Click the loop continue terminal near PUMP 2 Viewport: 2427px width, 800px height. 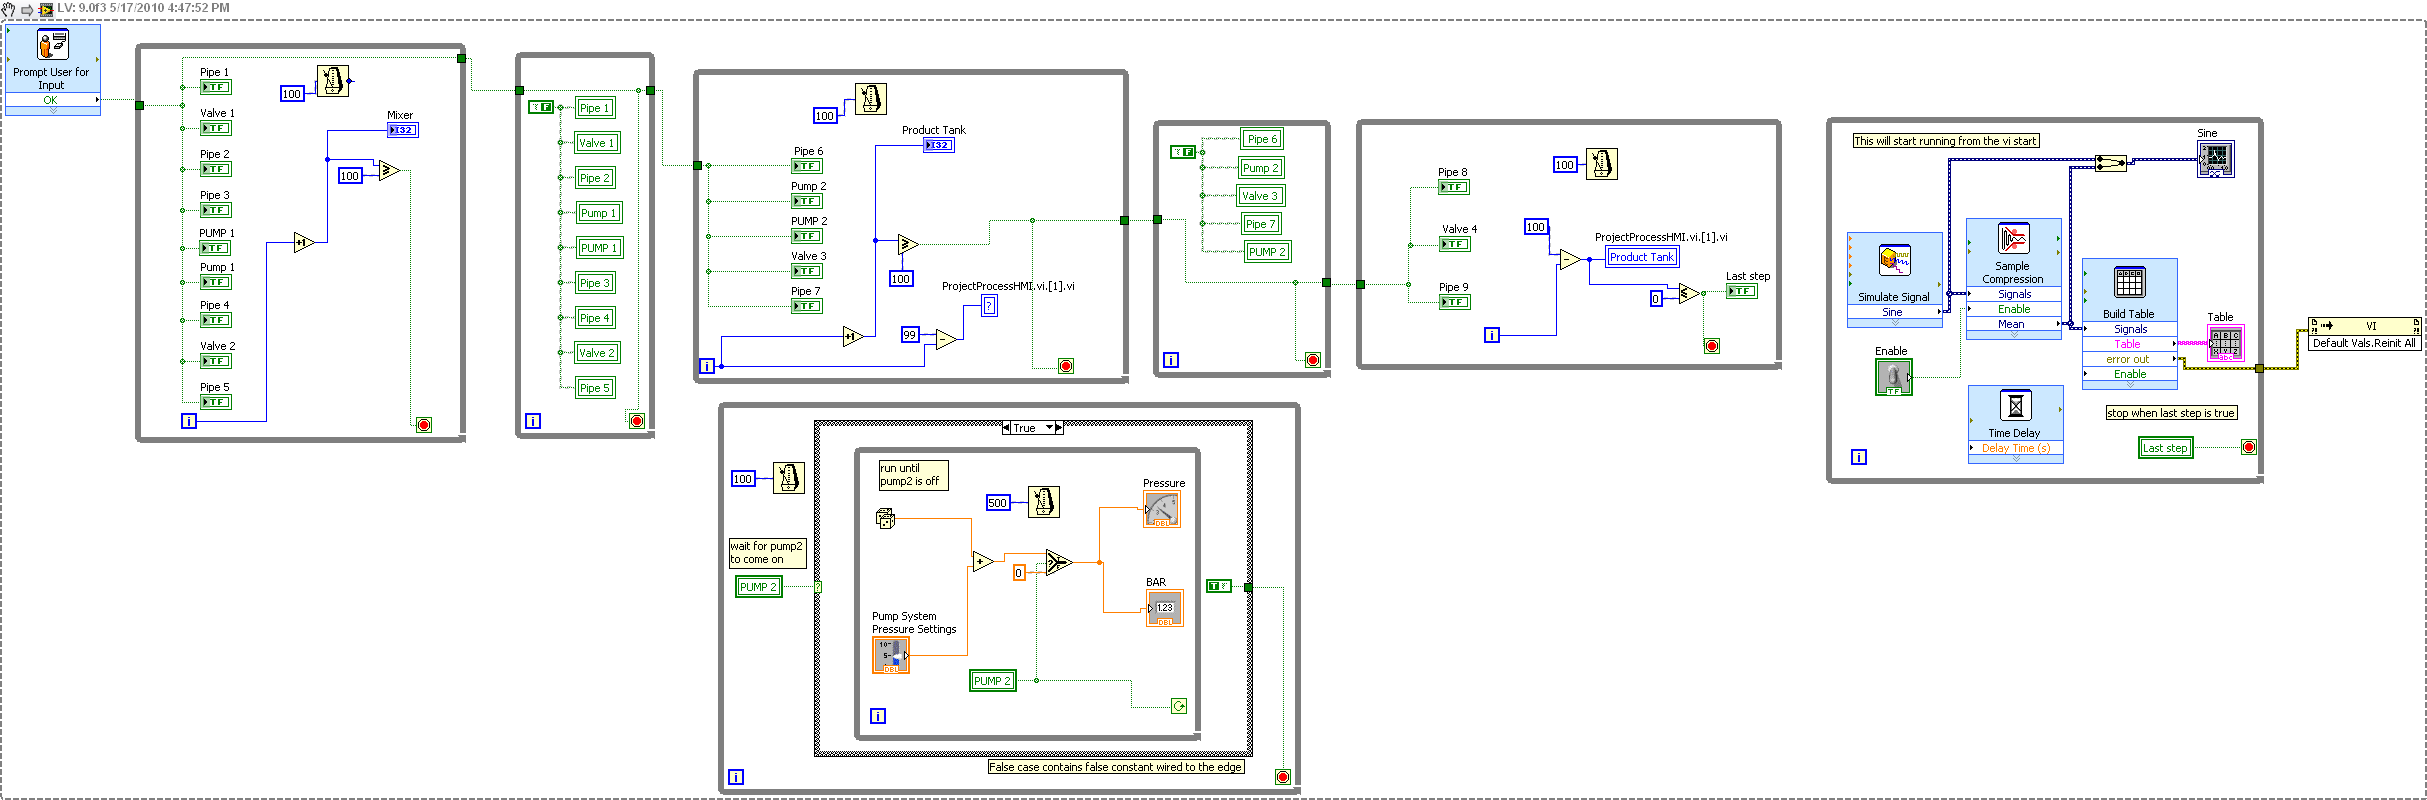point(1179,706)
